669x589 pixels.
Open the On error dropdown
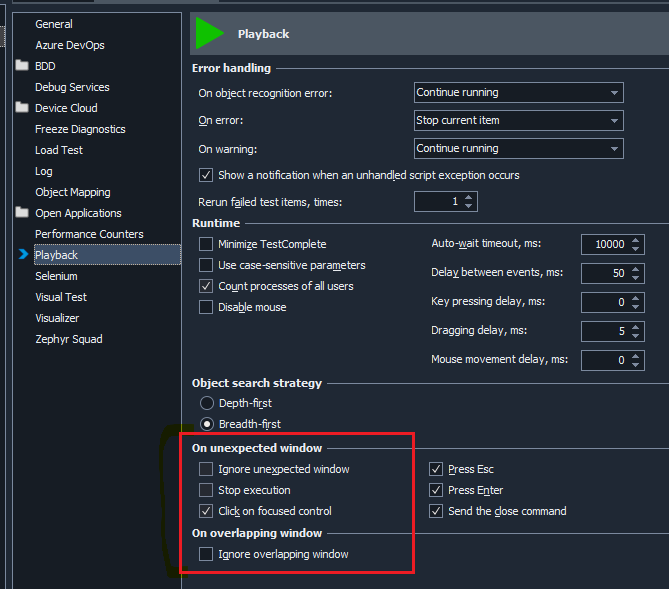pyautogui.click(x=518, y=120)
